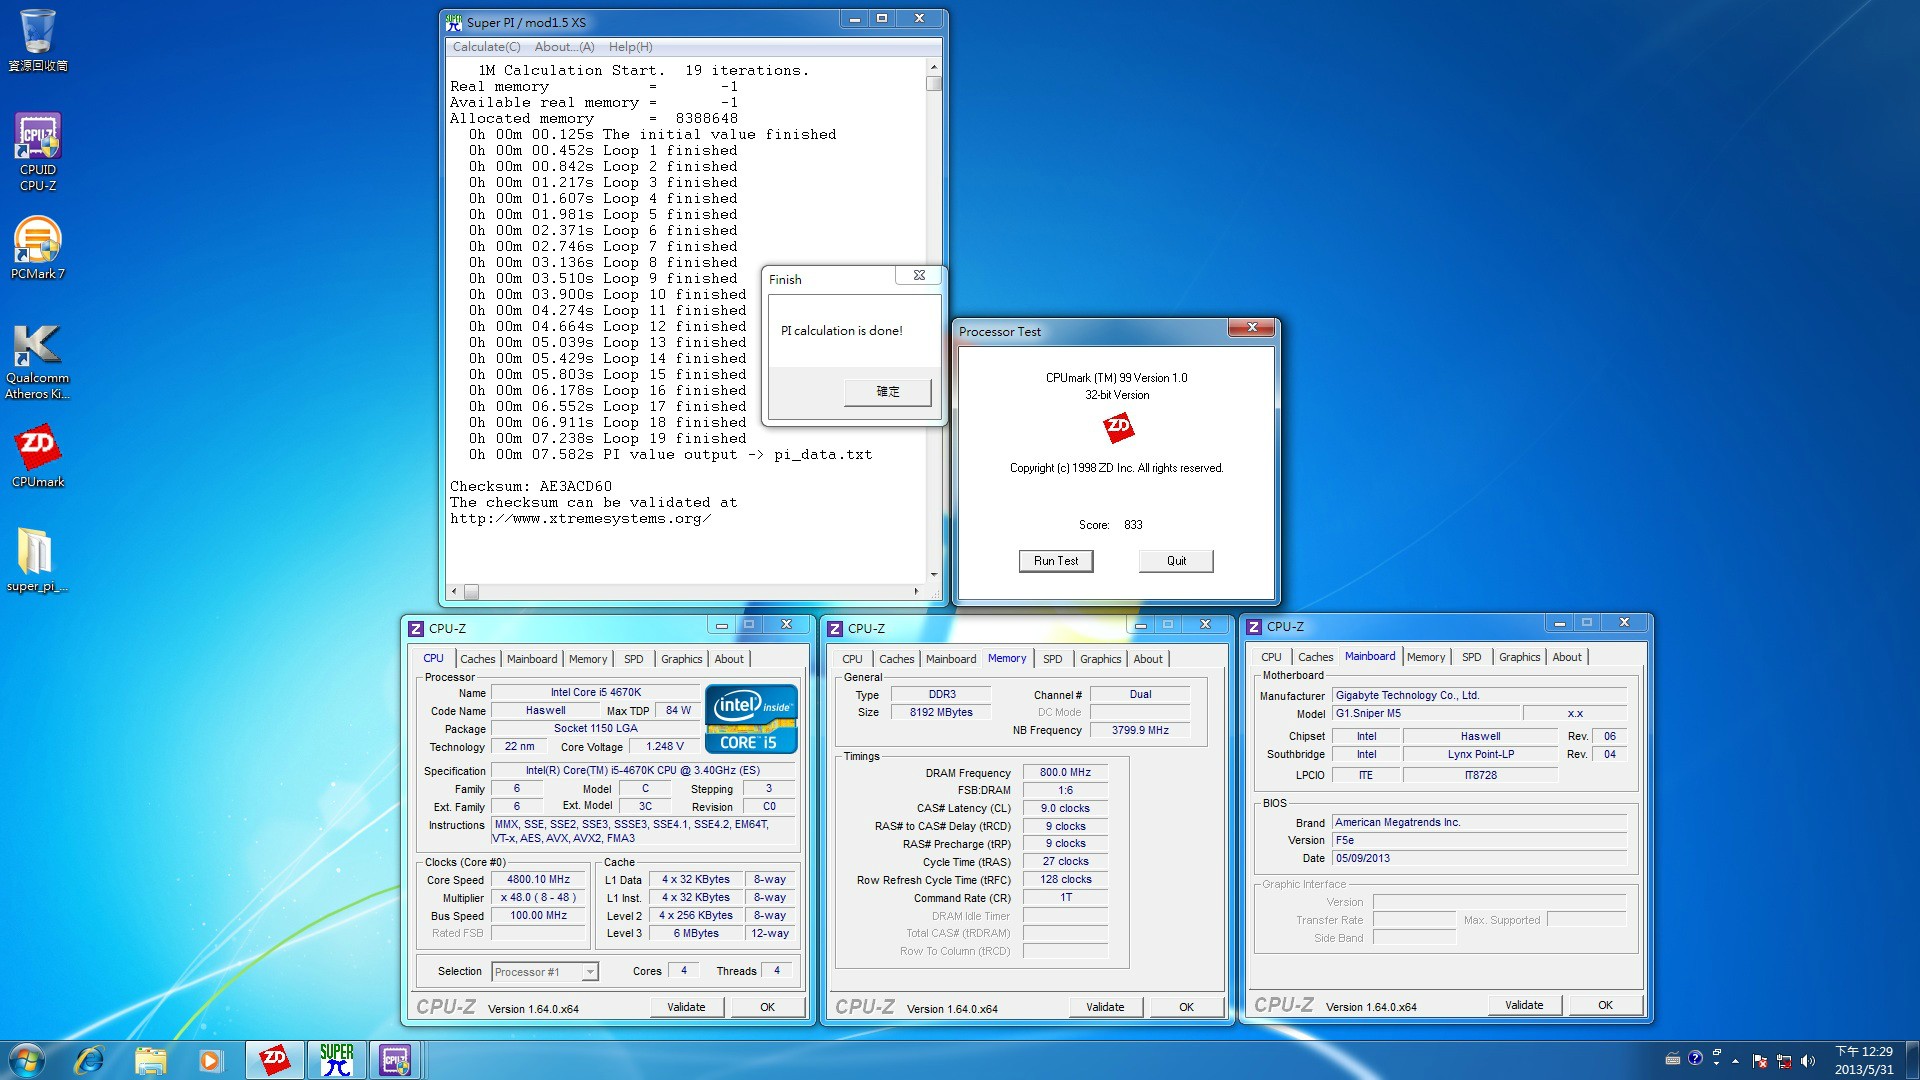Image resolution: width=1920 pixels, height=1080 pixels.
Task: Open Memory tab in left CPU-Z
Action: pyautogui.click(x=588, y=659)
